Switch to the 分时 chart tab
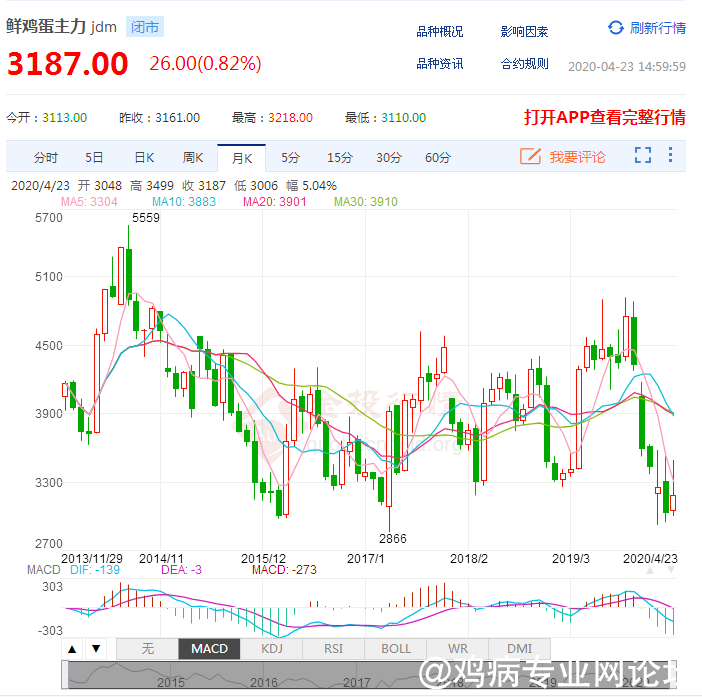The image size is (702, 697). pos(46,158)
